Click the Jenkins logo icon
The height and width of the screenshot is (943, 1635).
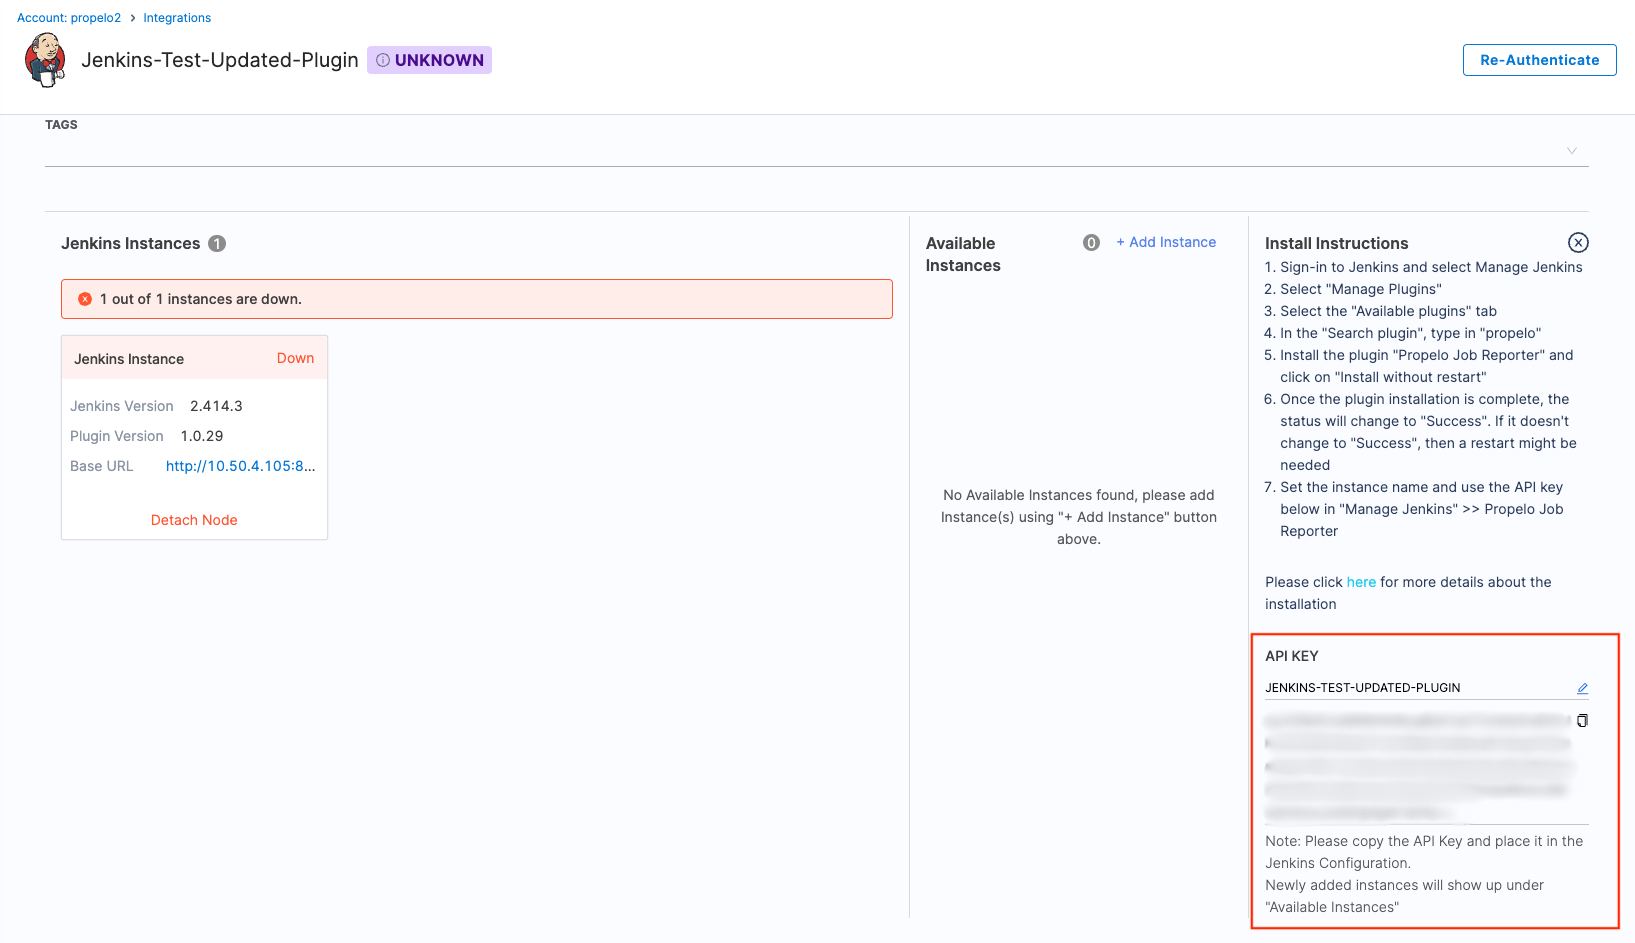[x=45, y=60]
